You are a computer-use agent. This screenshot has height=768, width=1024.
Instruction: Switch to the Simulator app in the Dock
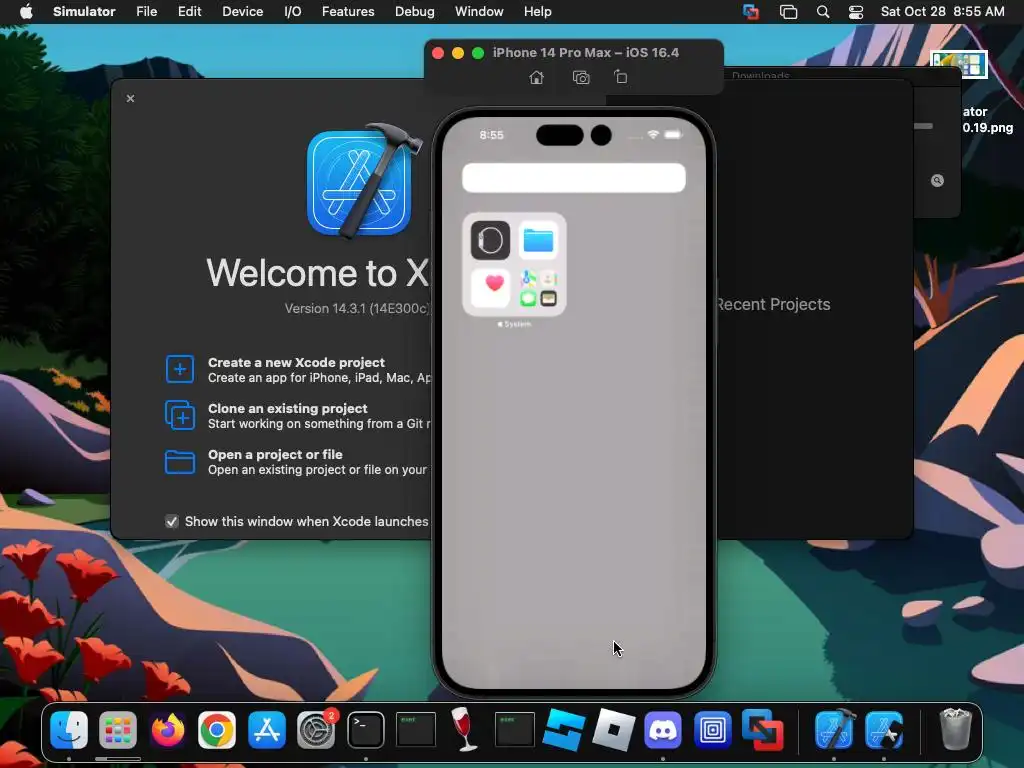point(884,729)
